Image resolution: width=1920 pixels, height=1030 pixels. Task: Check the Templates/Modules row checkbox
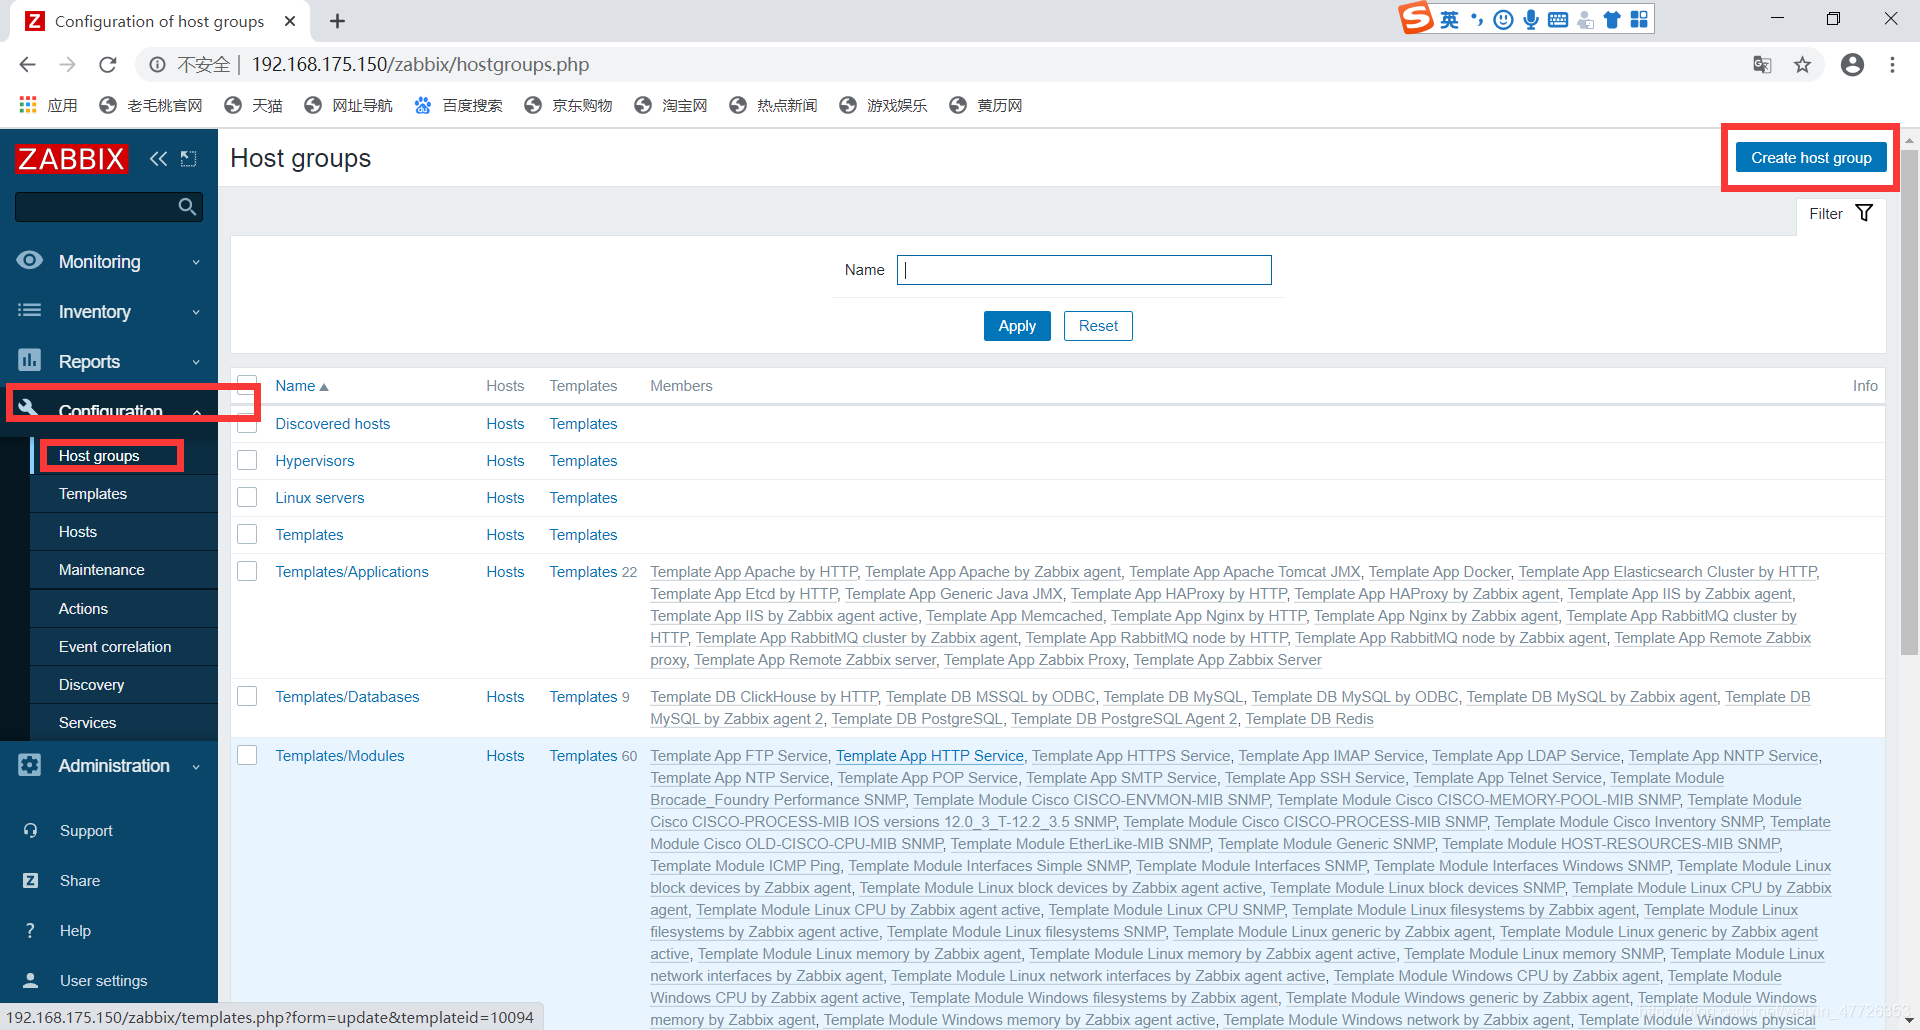(247, 755)
